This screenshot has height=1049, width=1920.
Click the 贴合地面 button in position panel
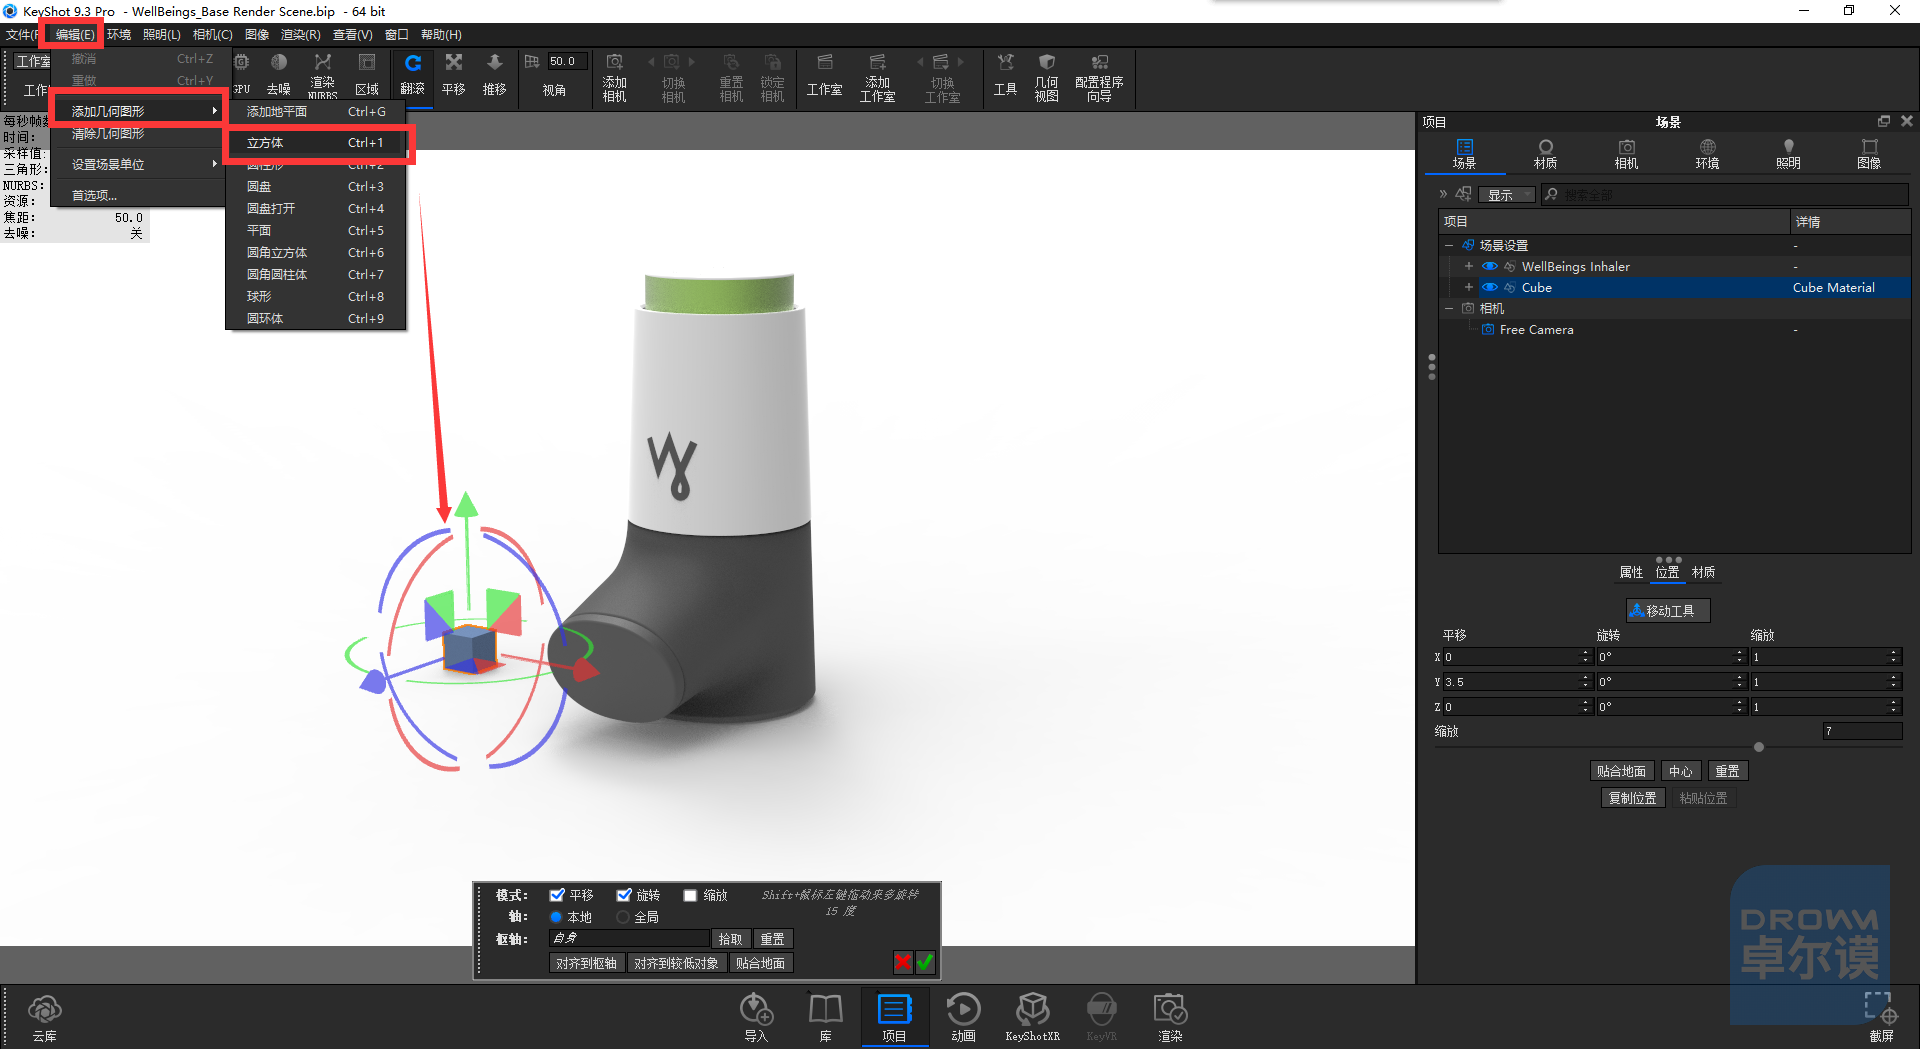(1621, 771)
